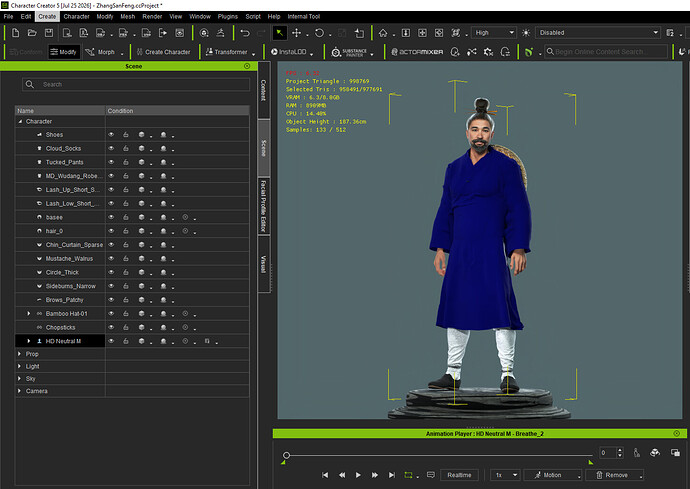Click the magnifier icon in Scene search
The image size is (690, 489).
click(x=29, y=84)
